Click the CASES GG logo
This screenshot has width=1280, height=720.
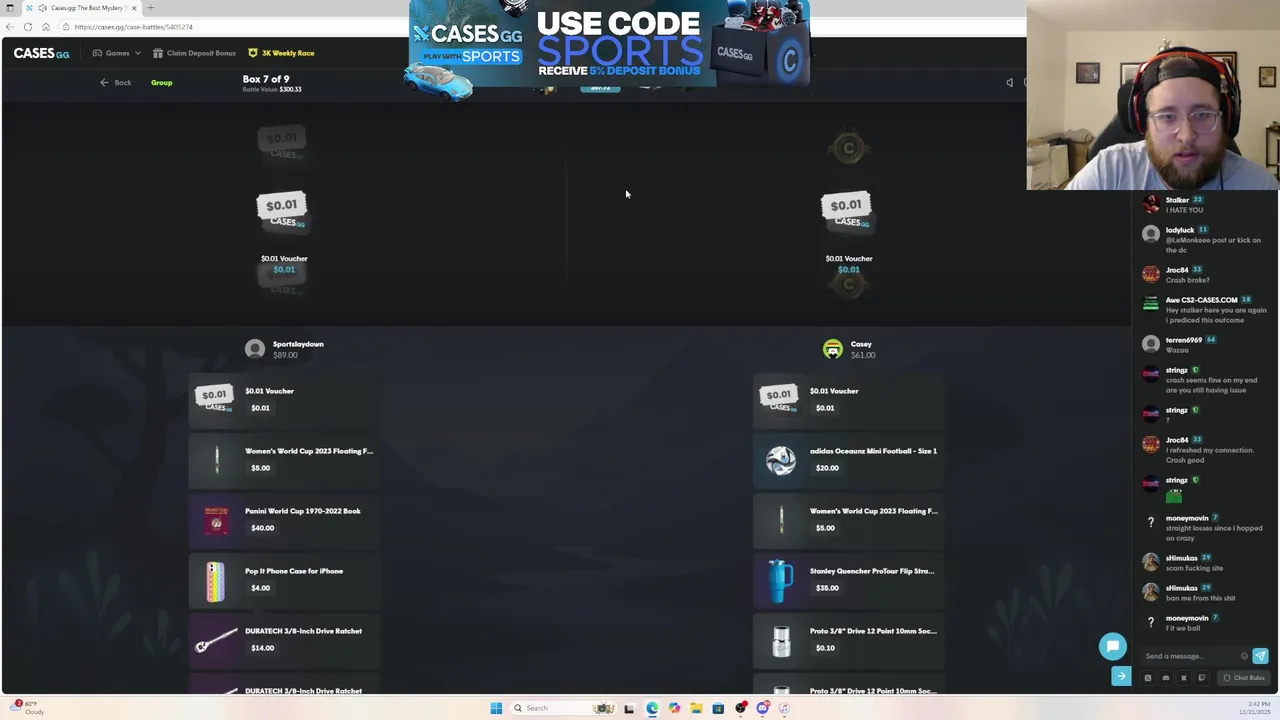pyautogui.click(x=41, y=53)
